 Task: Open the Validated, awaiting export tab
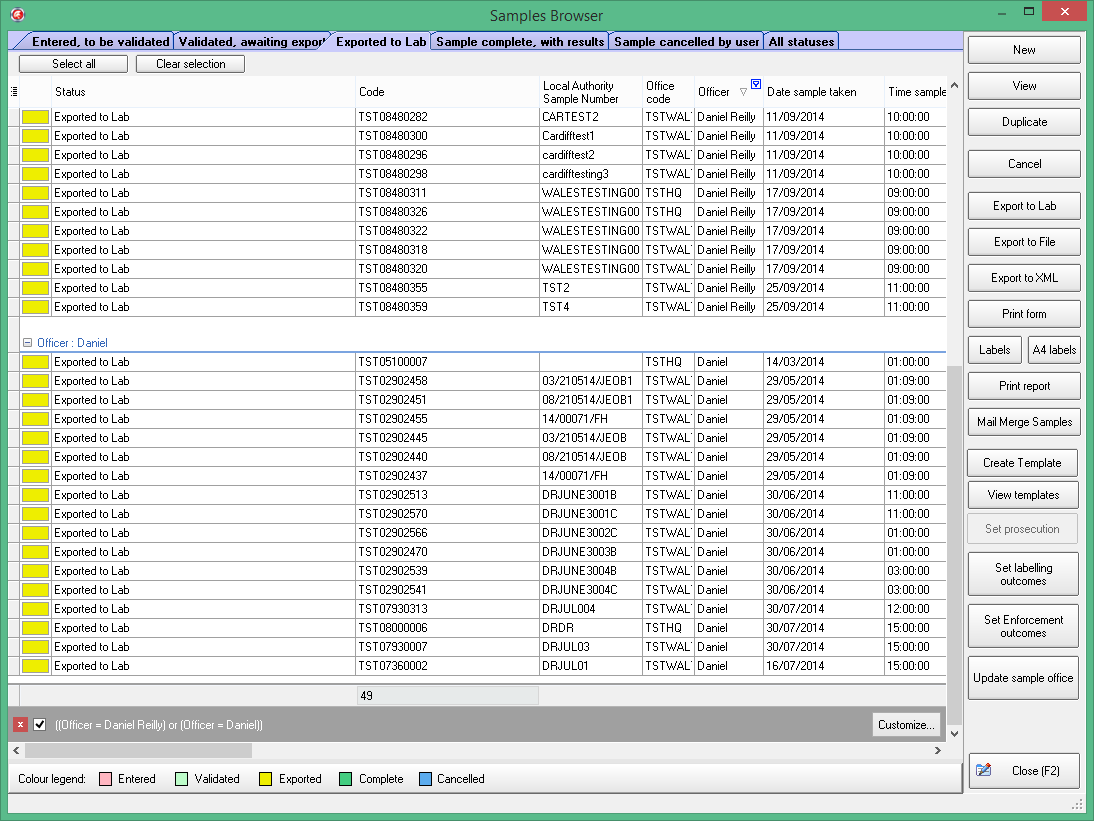pyautogui.click(x=252, y=42)
